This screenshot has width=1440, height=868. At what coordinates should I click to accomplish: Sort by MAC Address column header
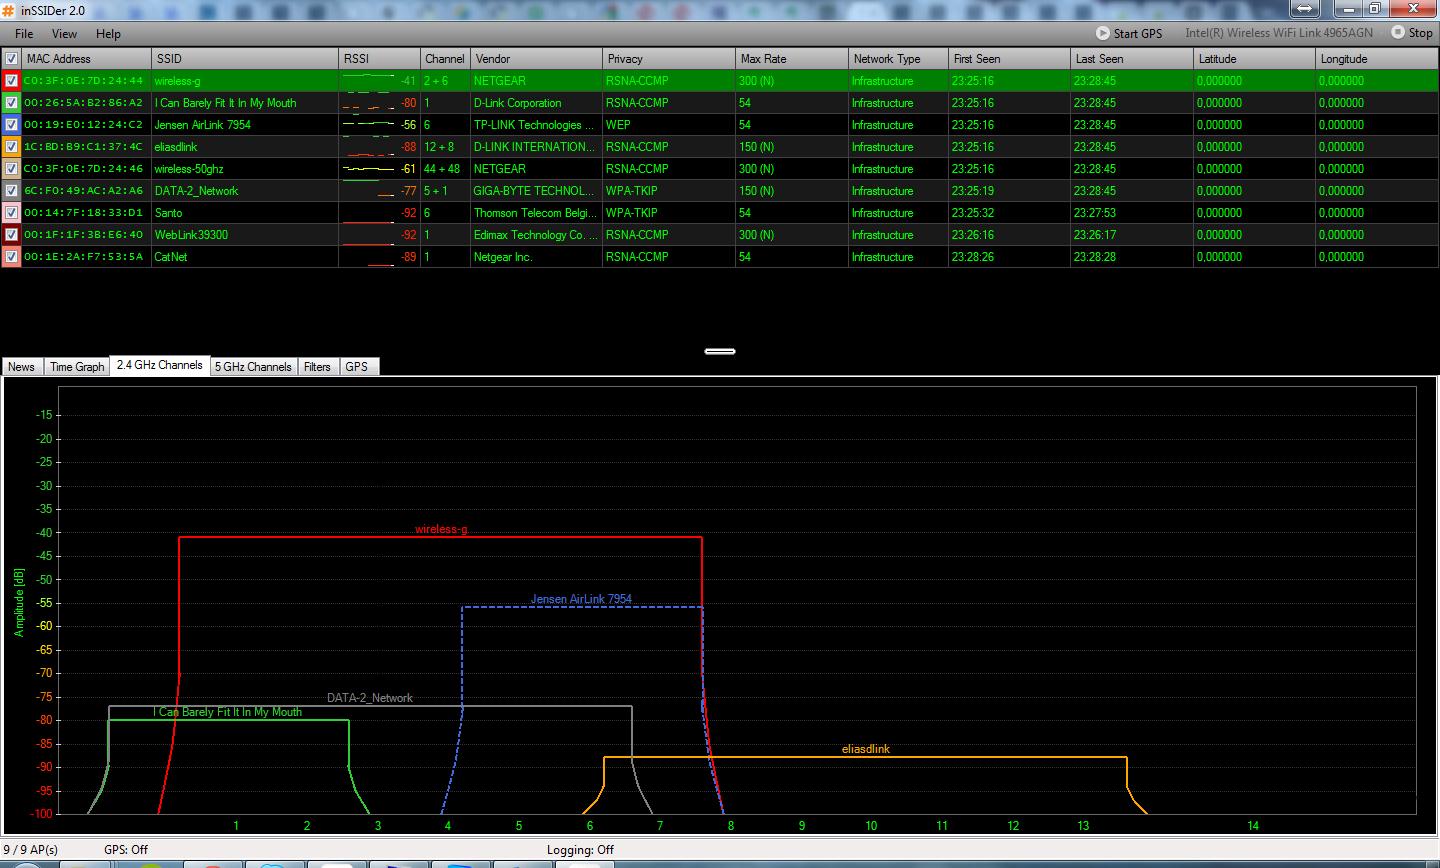click(86, 59)
